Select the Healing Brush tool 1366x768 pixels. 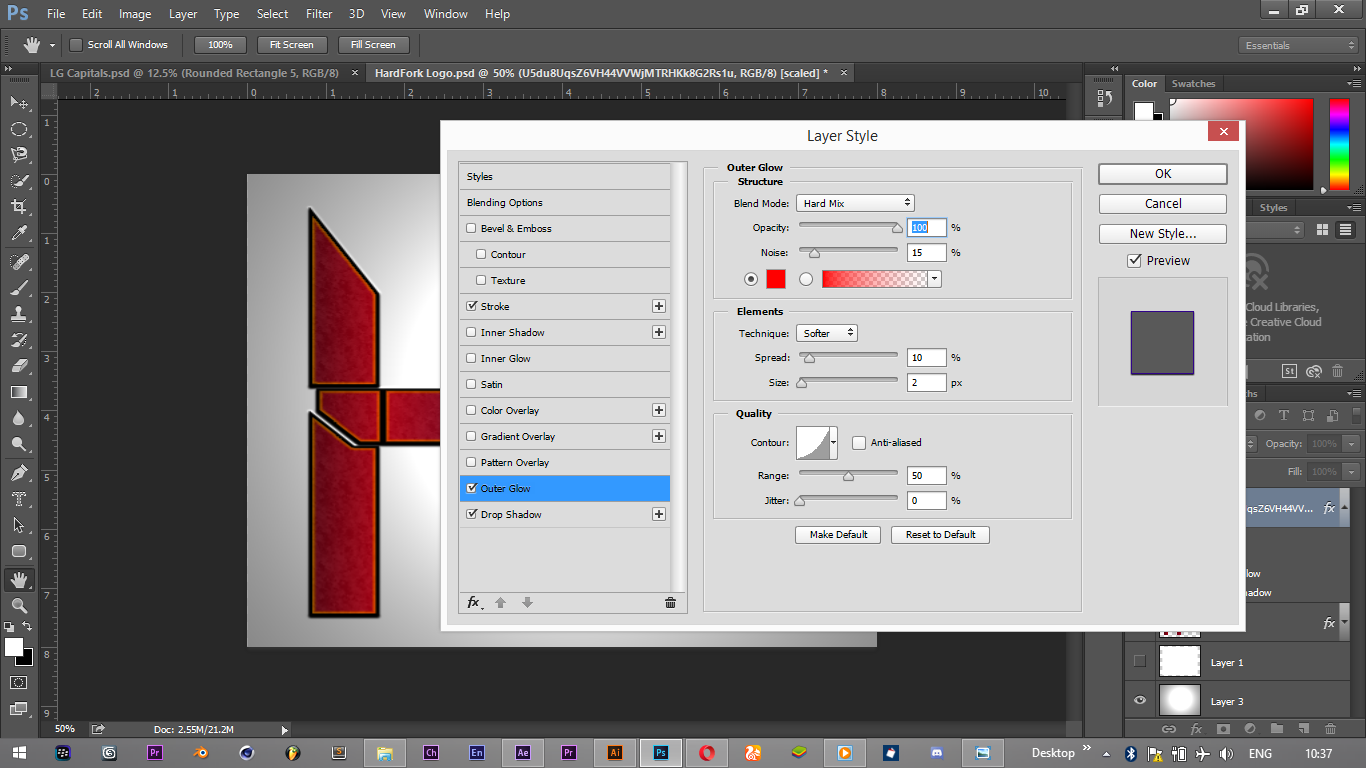pyautogui.click(x=19, y=262)
